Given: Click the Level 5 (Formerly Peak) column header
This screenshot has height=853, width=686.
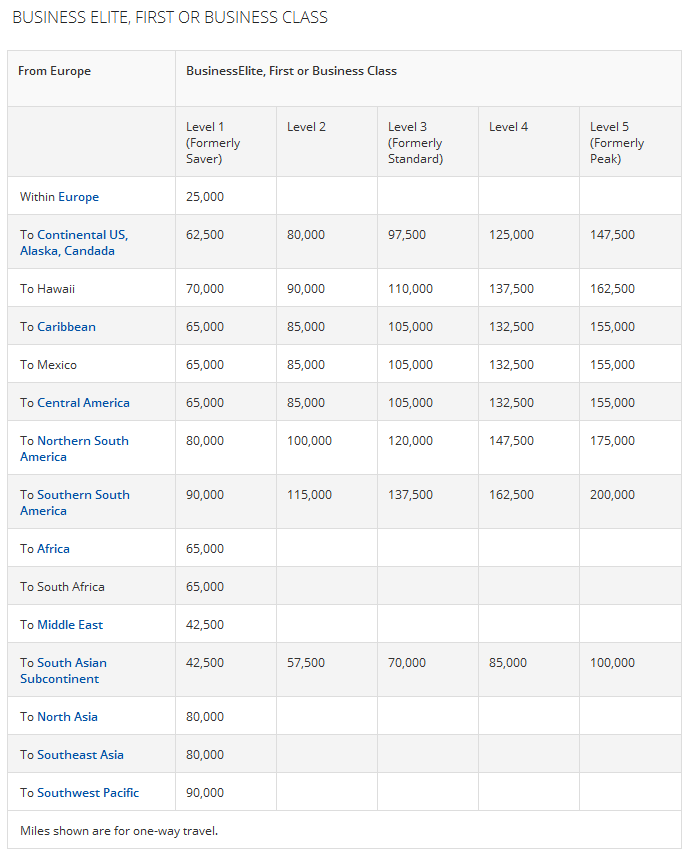Looking at the screenshot, I should (x=617, y=142).
